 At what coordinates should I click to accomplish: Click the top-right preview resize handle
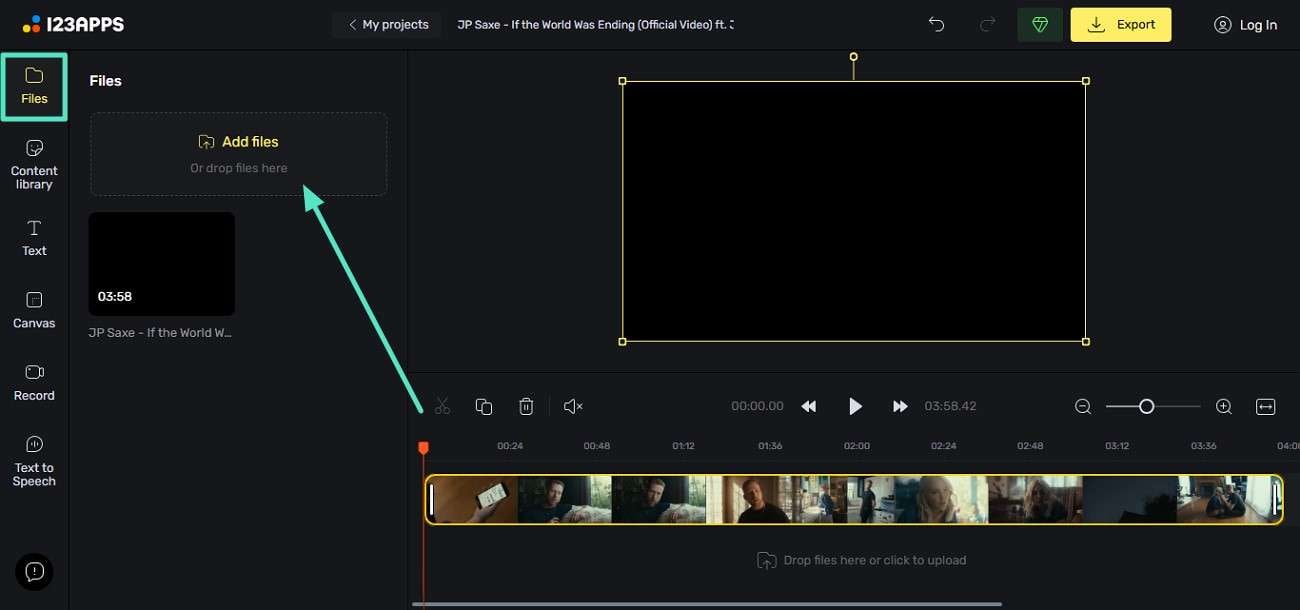[x=1086, y=81]
